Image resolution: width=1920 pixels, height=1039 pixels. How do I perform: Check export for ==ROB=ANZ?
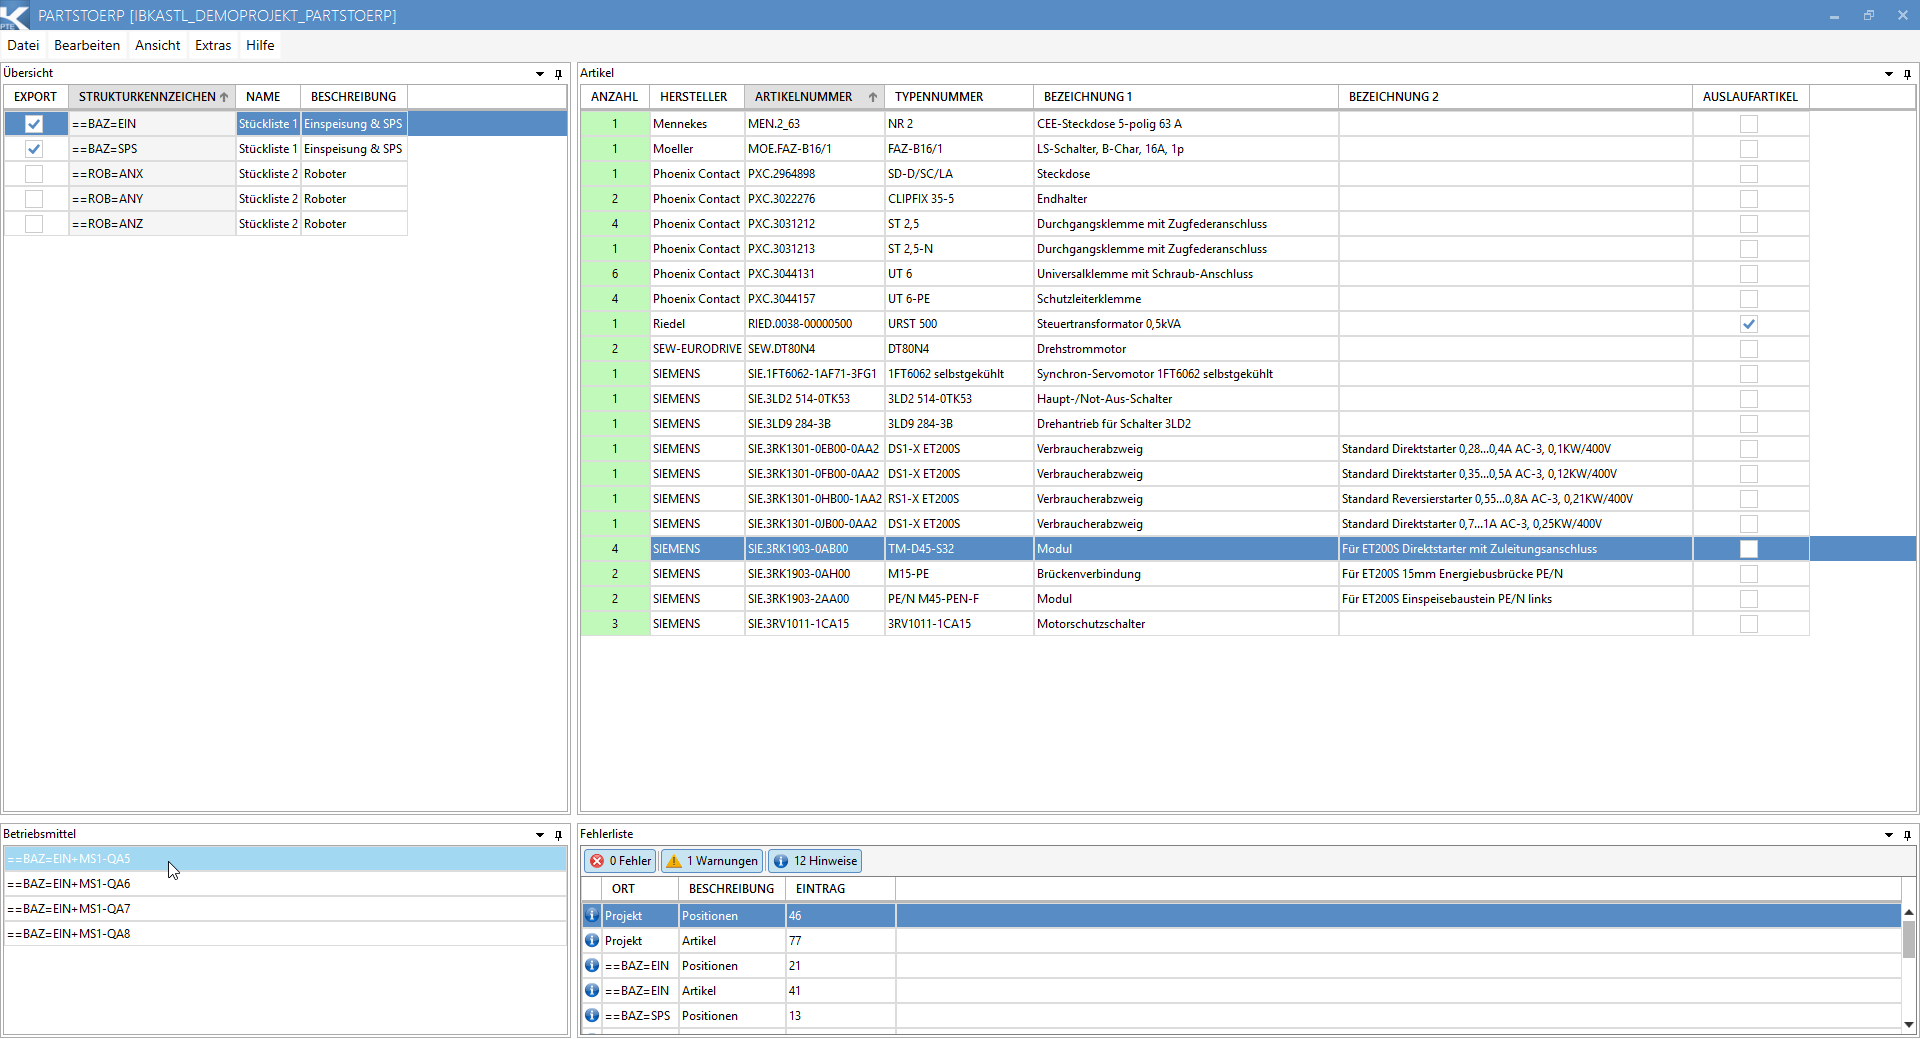[34, 224]
